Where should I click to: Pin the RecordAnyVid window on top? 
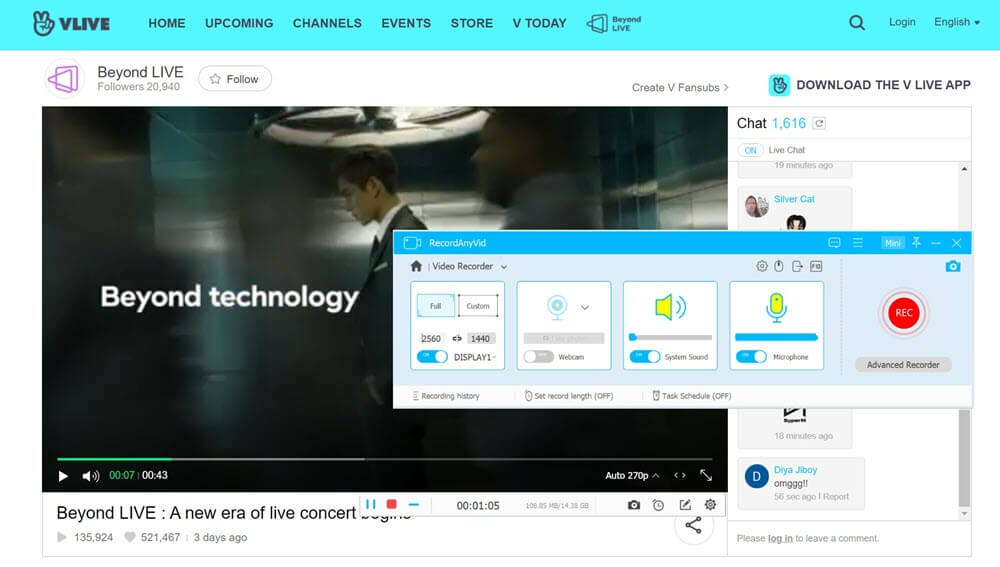coord(916,242)
